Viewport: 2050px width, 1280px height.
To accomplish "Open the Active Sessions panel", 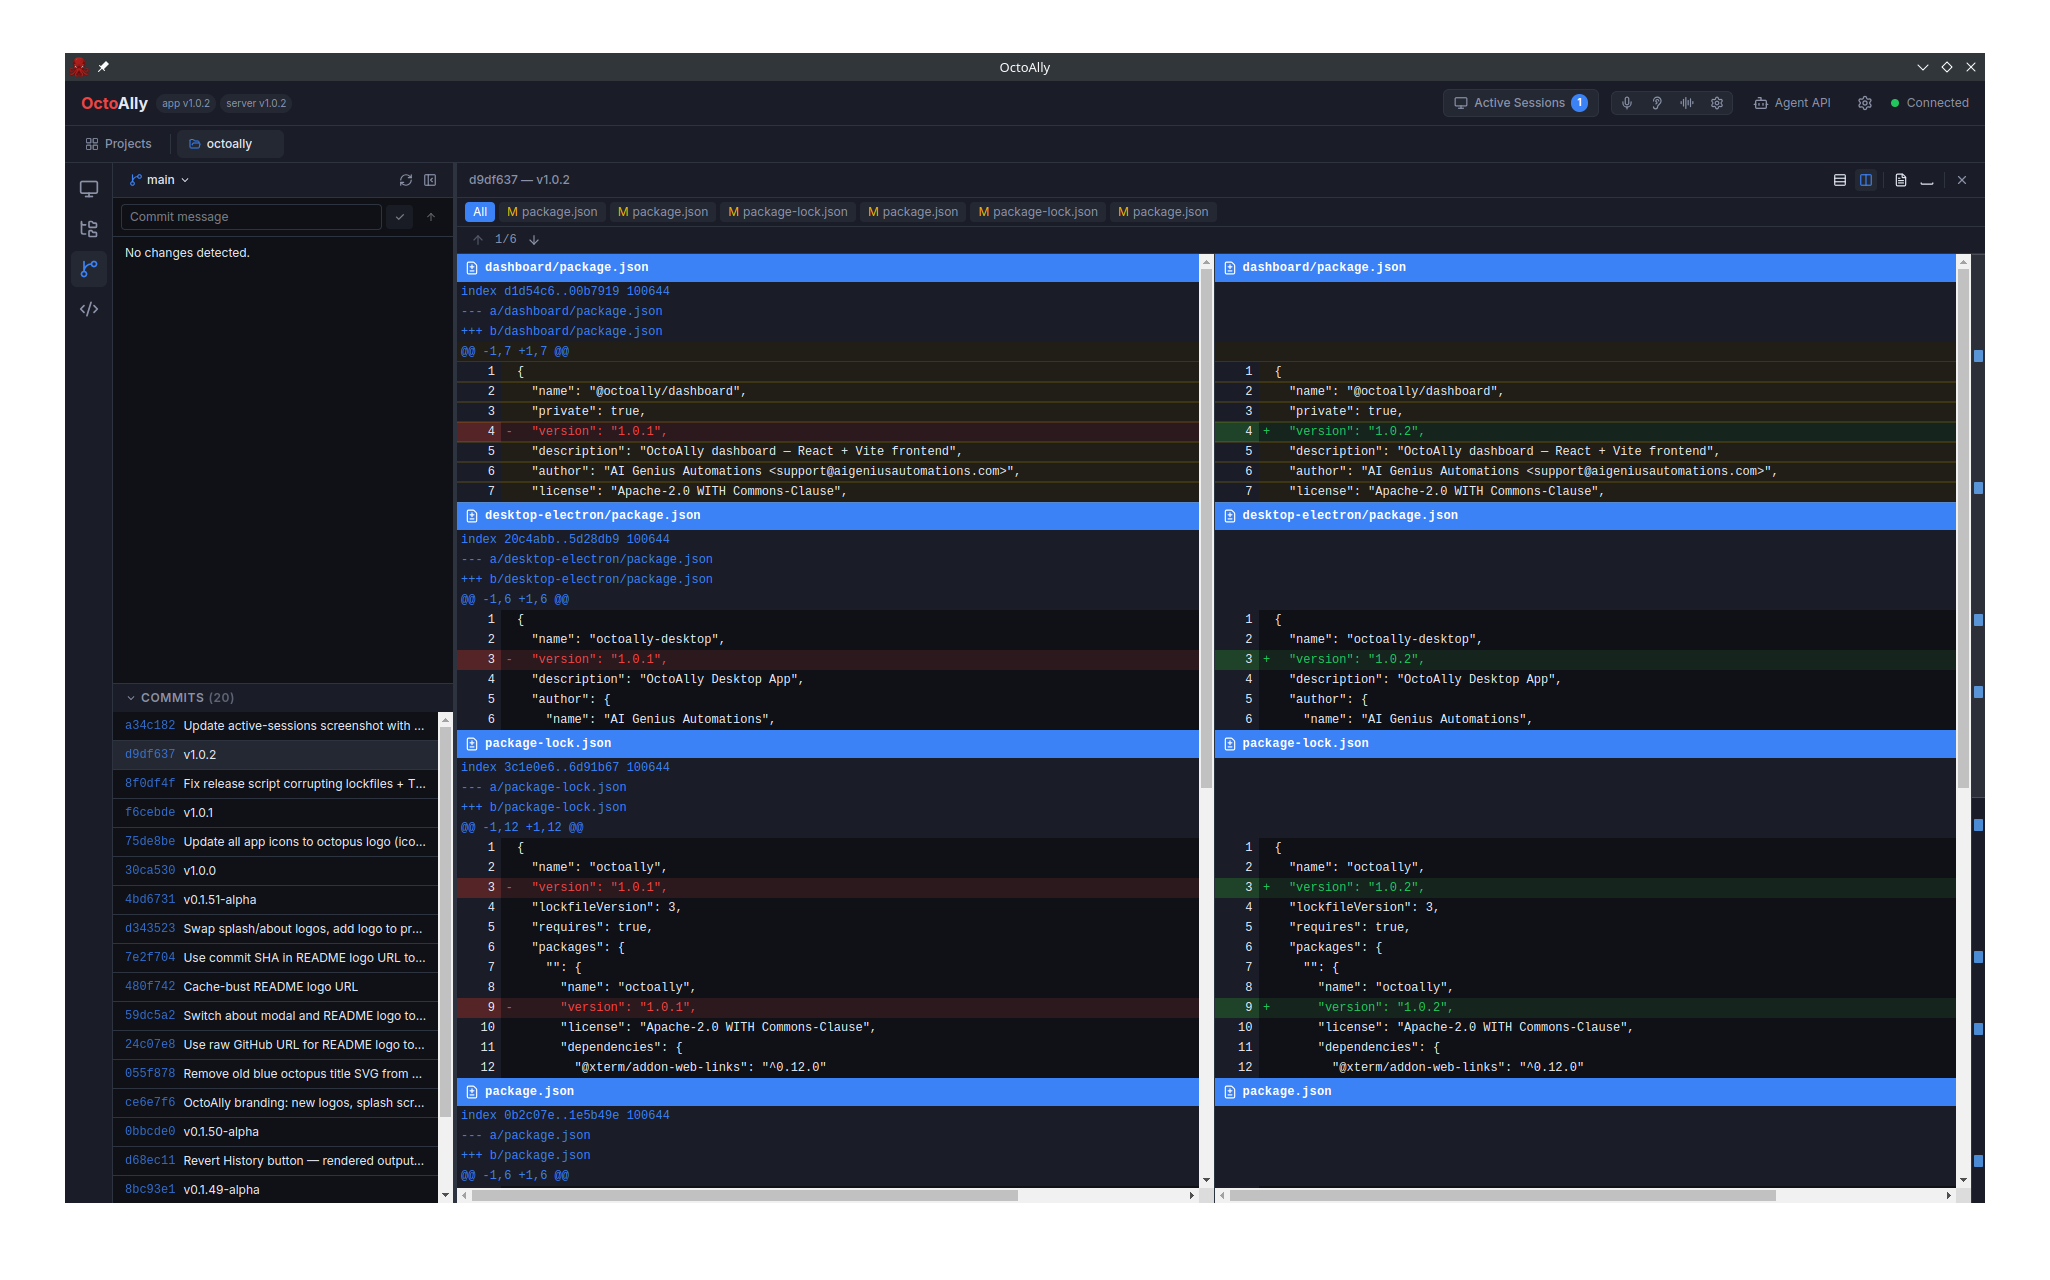I will [1520, 102].
